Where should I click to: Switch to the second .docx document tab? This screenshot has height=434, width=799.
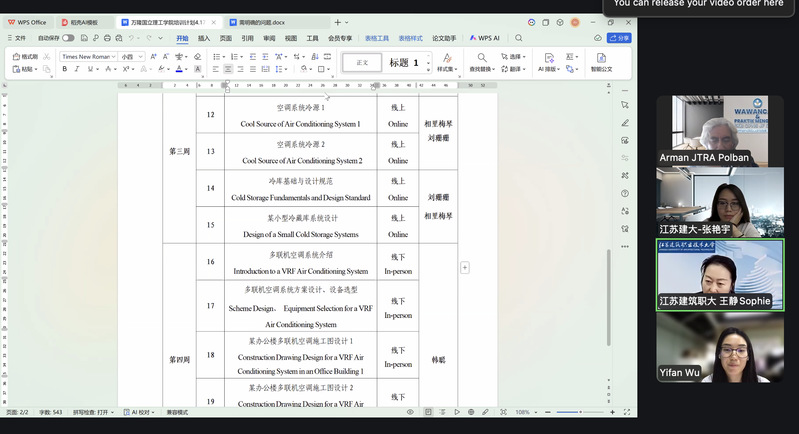pyautogui.click(x=262, y=22)
